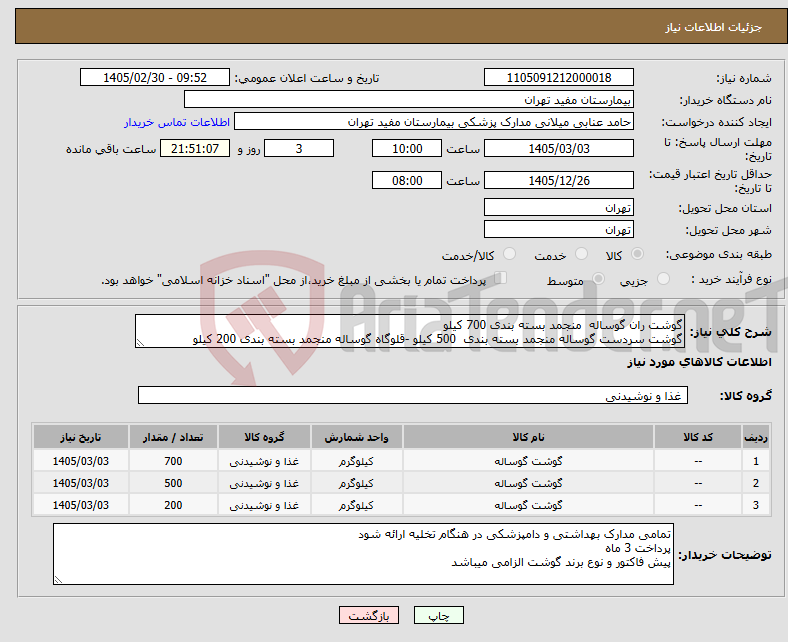Click the response deadline date 1405/03/03 field

tap(559, 148)
